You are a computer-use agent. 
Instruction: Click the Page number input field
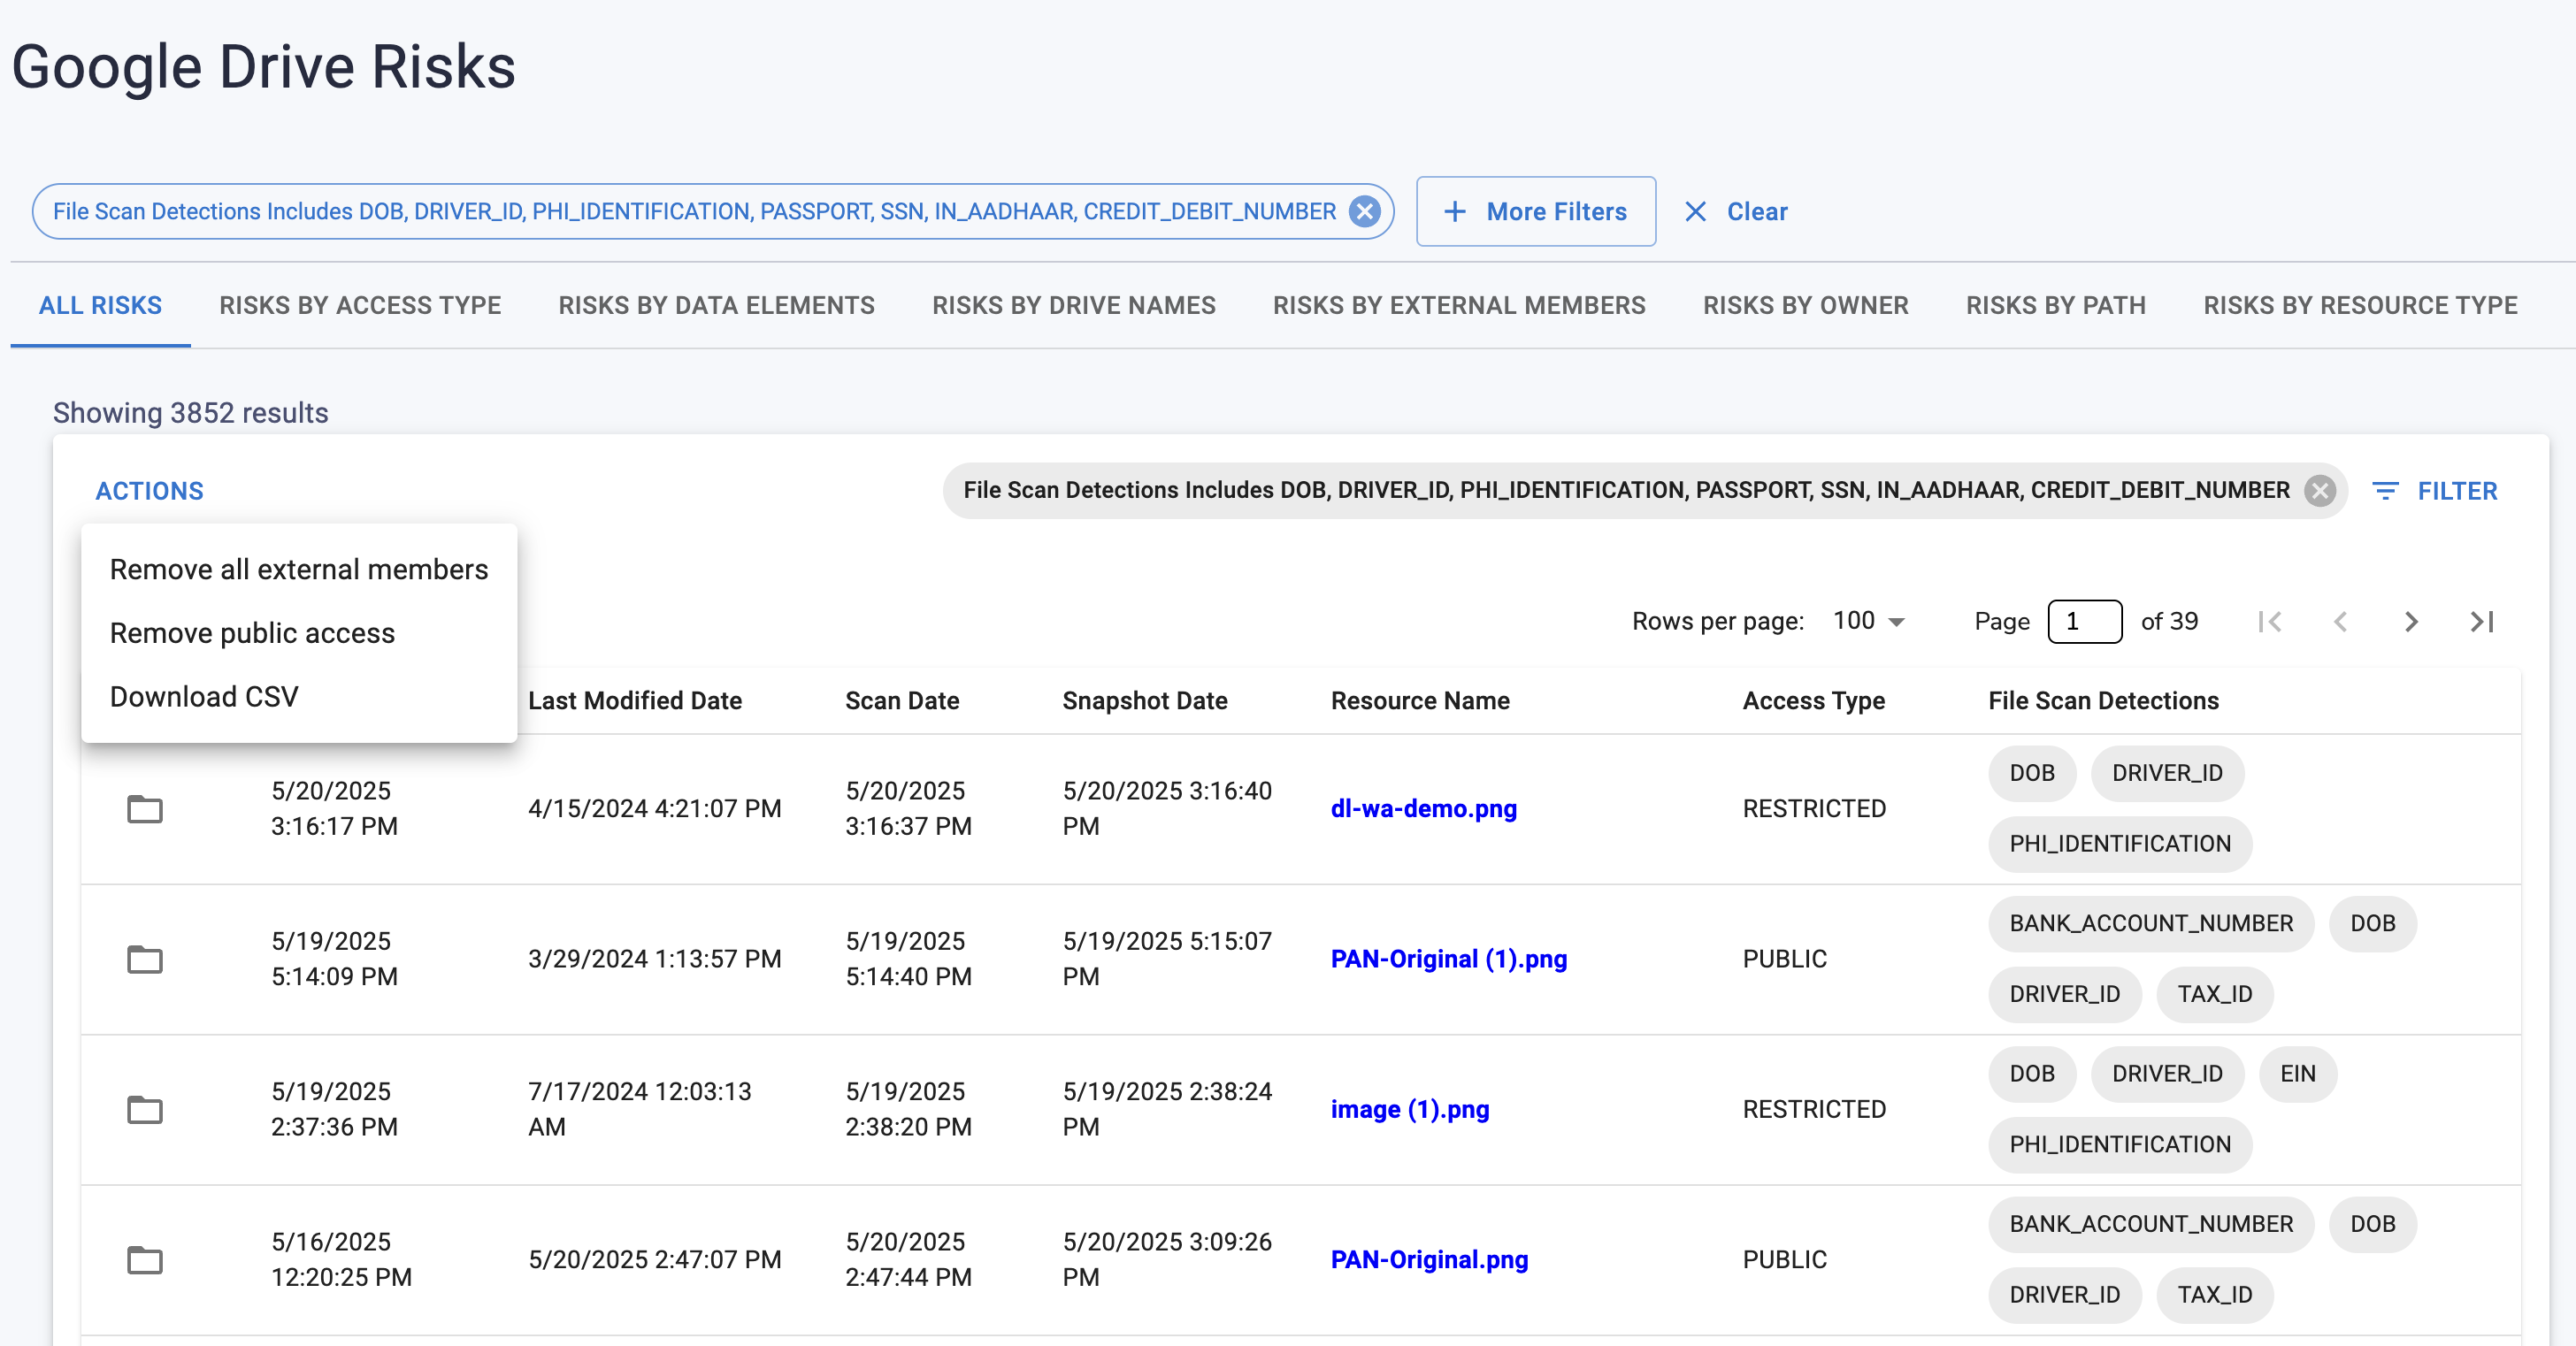pyautogui.click(x=2084, y=621)
